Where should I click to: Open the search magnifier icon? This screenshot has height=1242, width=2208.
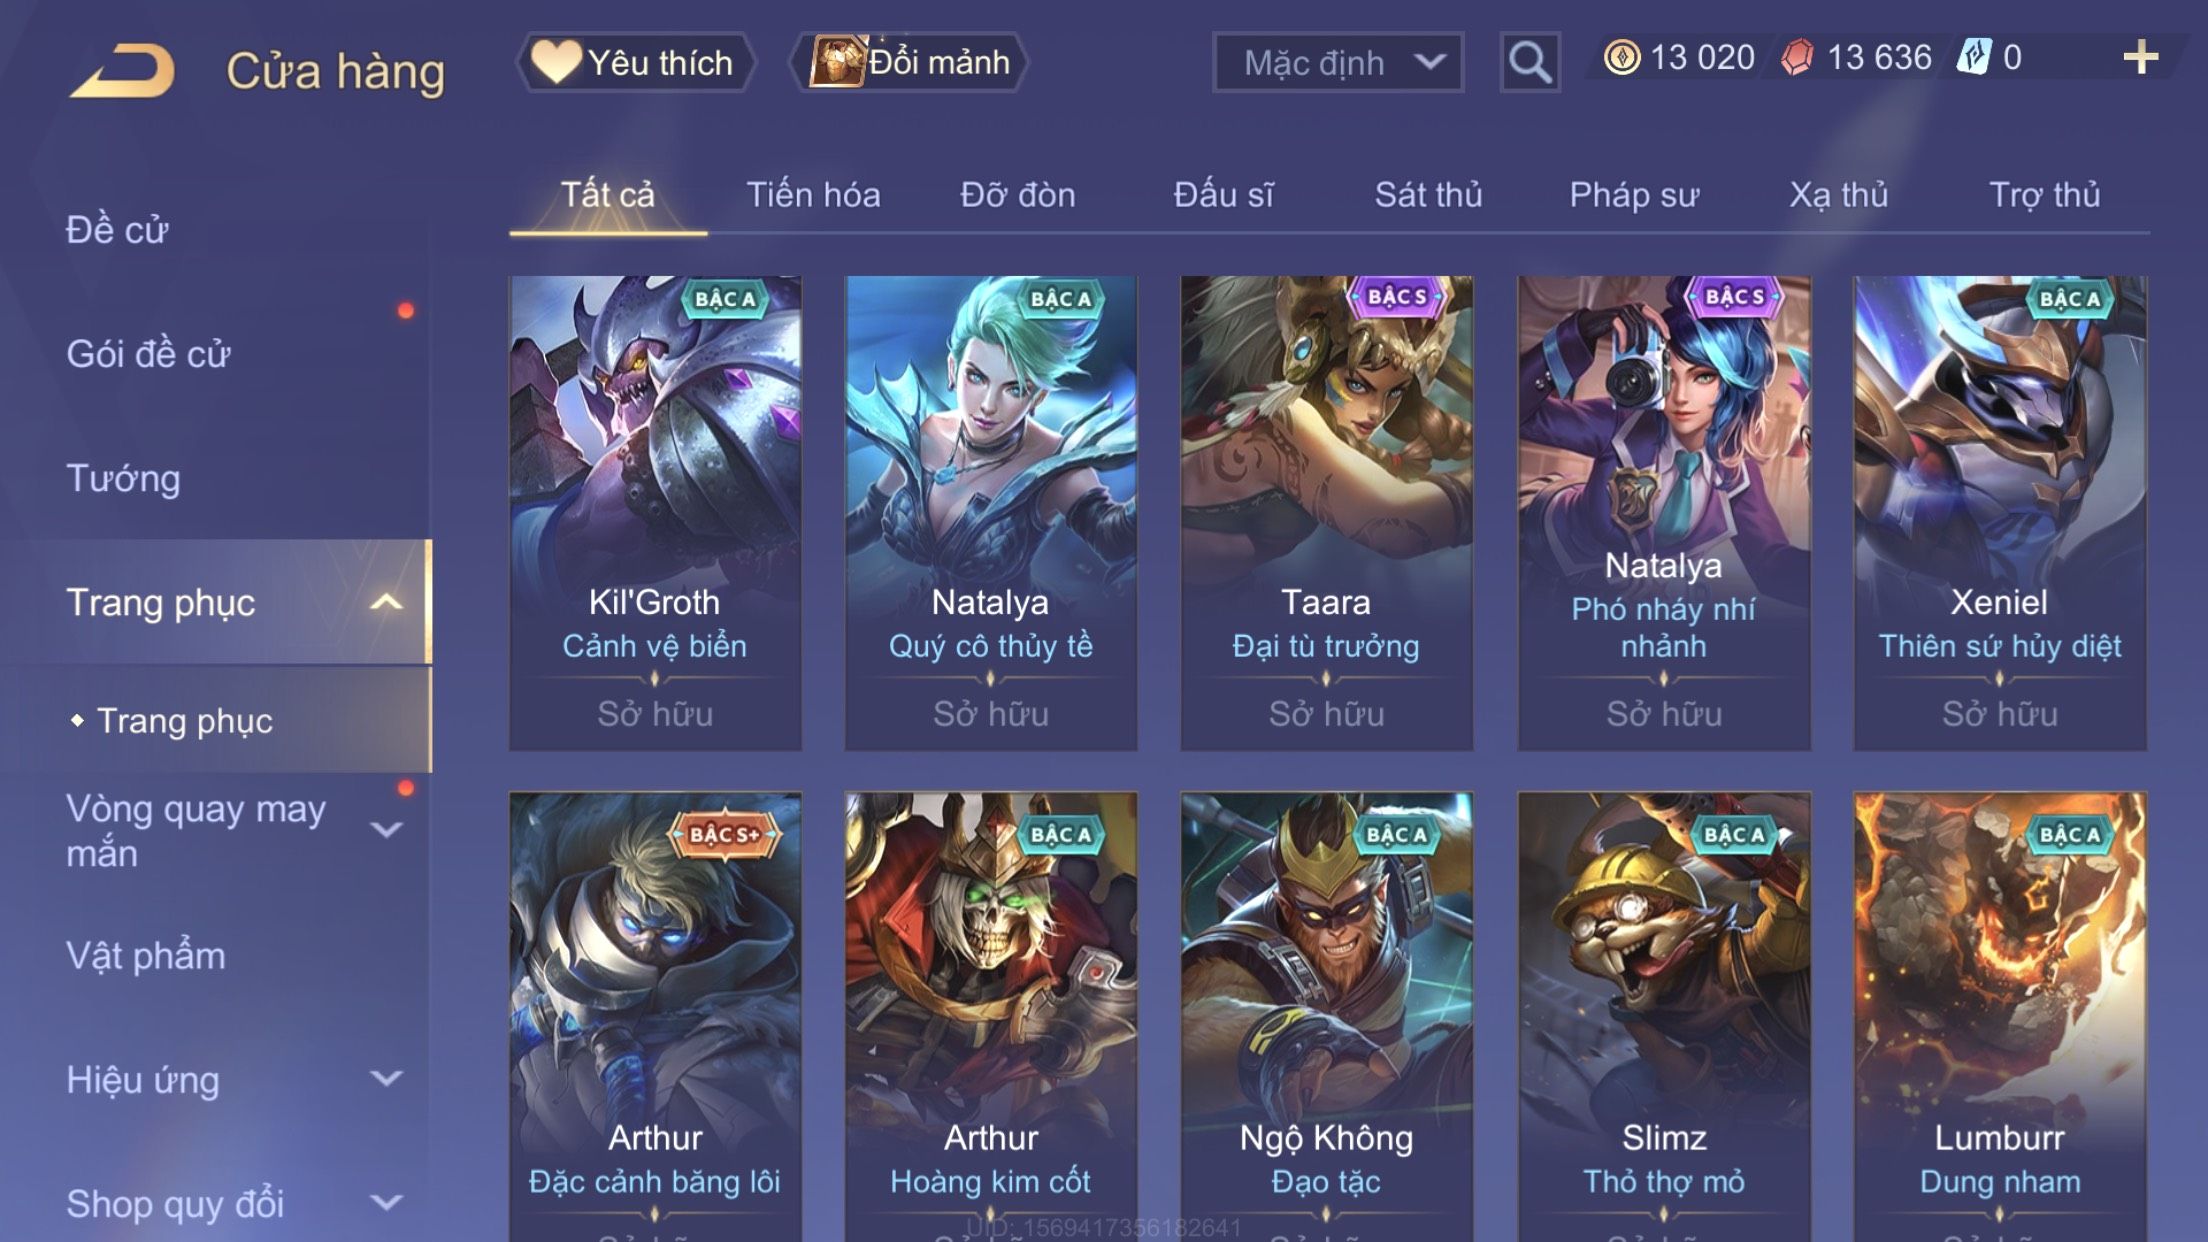(1529, 62)
